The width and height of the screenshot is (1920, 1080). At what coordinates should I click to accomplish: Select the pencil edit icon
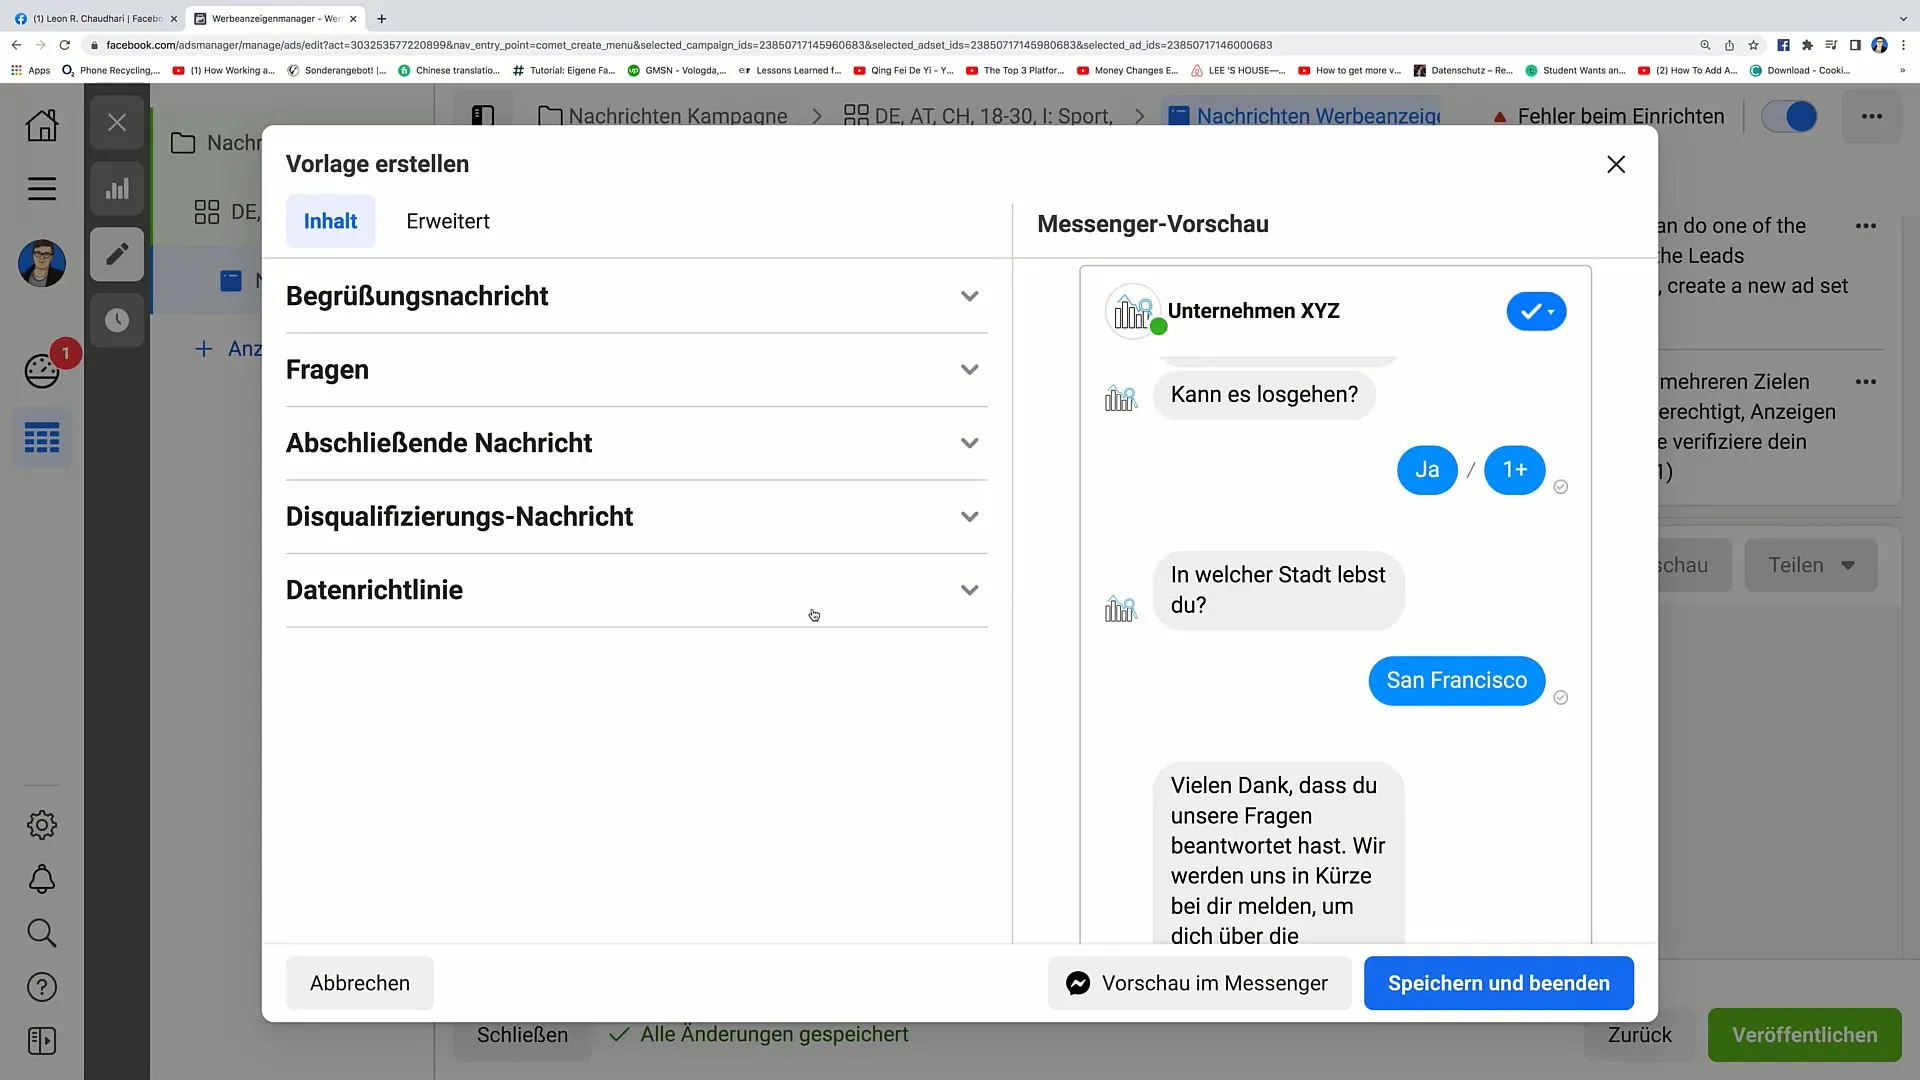pyautogui.click(x=117, y=254)
